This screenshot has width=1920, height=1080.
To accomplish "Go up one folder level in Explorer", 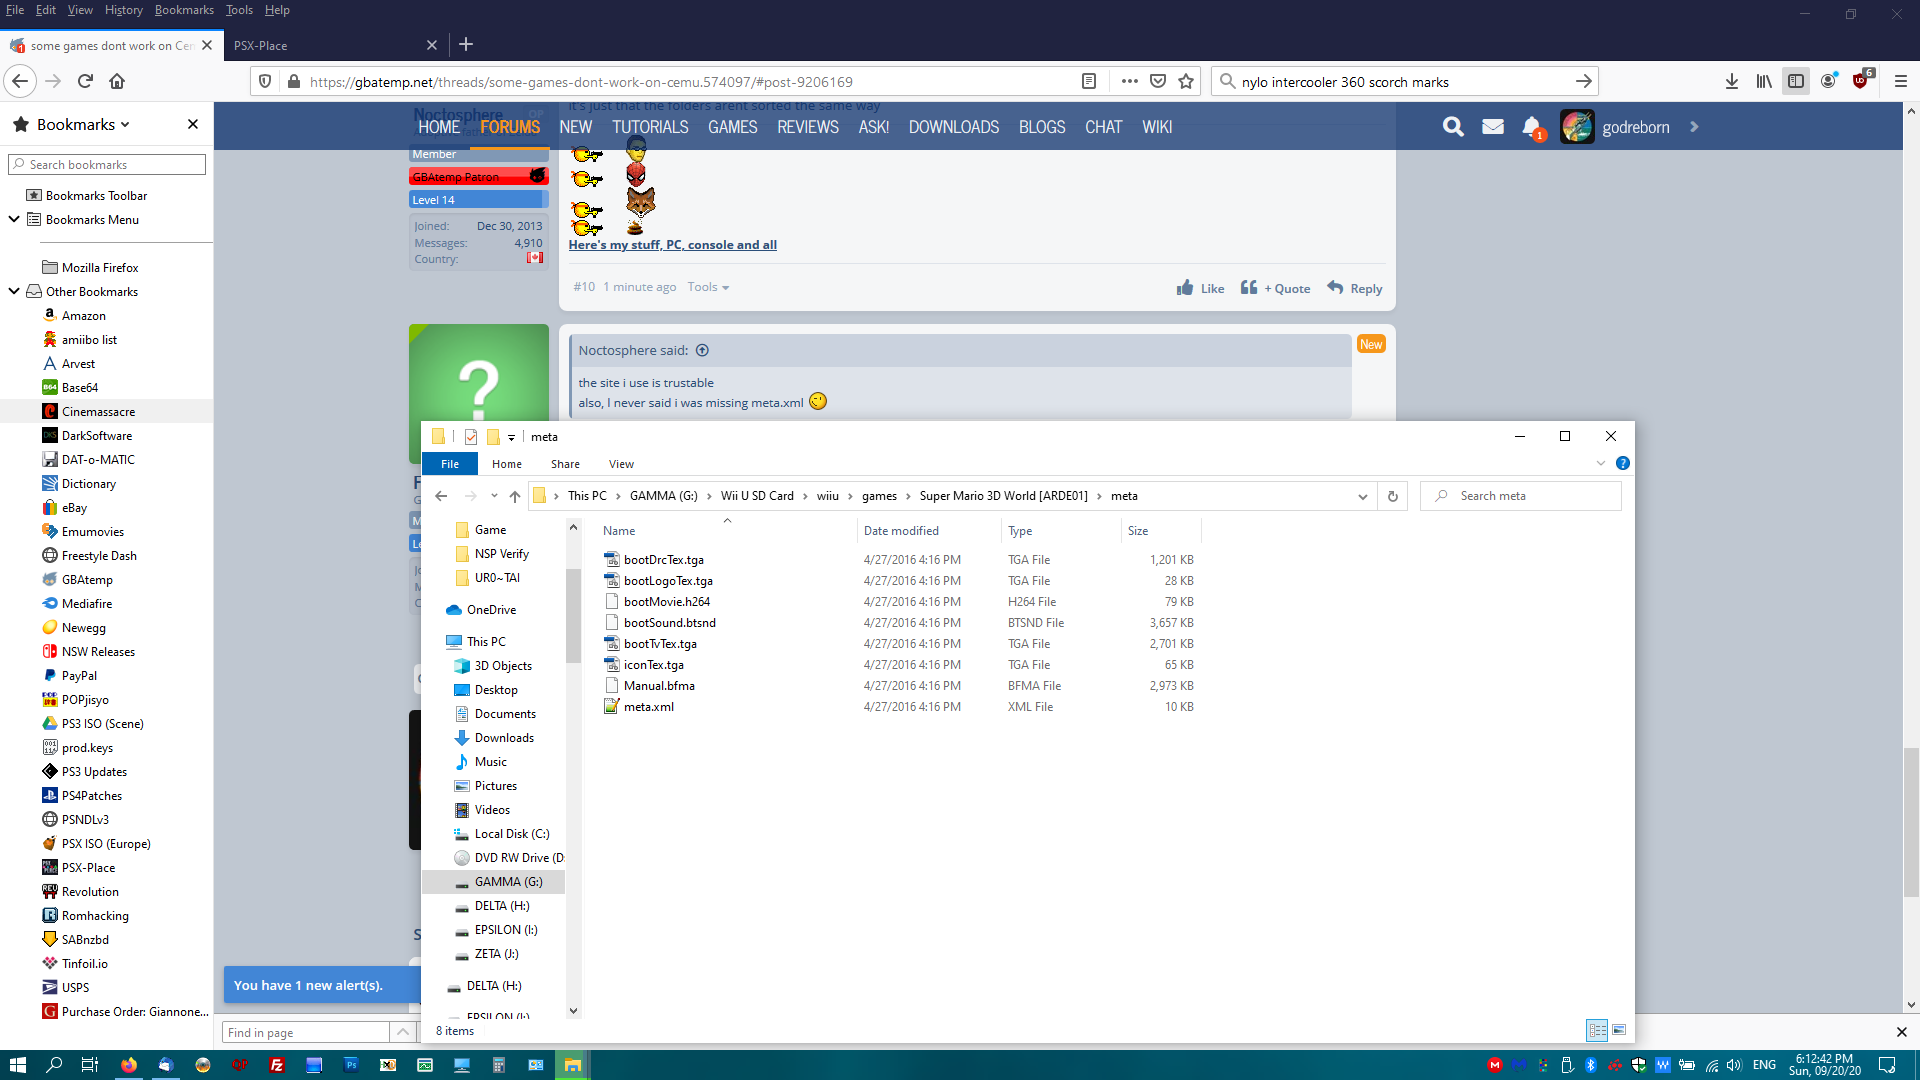I will coord(515,496).
